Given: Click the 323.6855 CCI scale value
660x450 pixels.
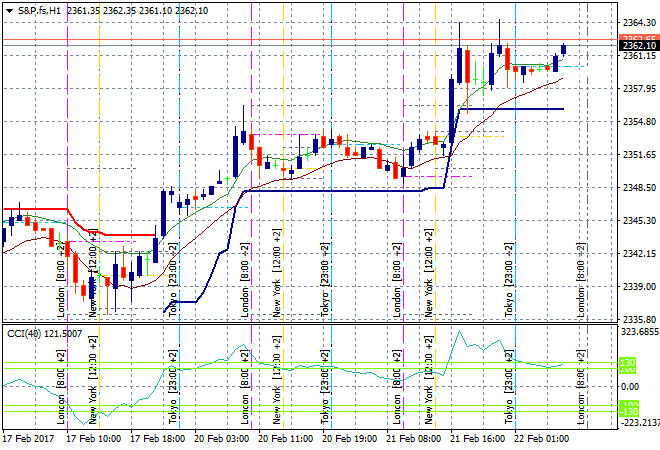Looking at the screenshot, I should [638, 331].
